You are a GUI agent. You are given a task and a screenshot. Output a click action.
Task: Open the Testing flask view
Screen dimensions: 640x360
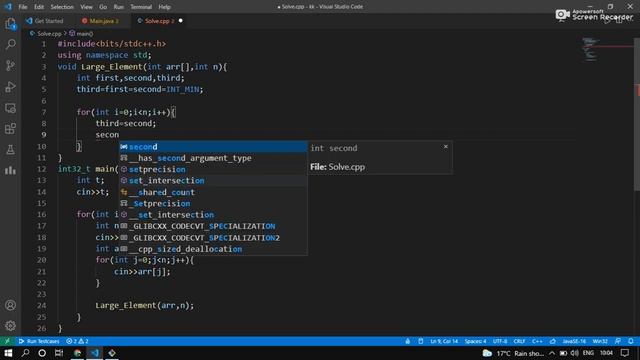tap(11, 150)
